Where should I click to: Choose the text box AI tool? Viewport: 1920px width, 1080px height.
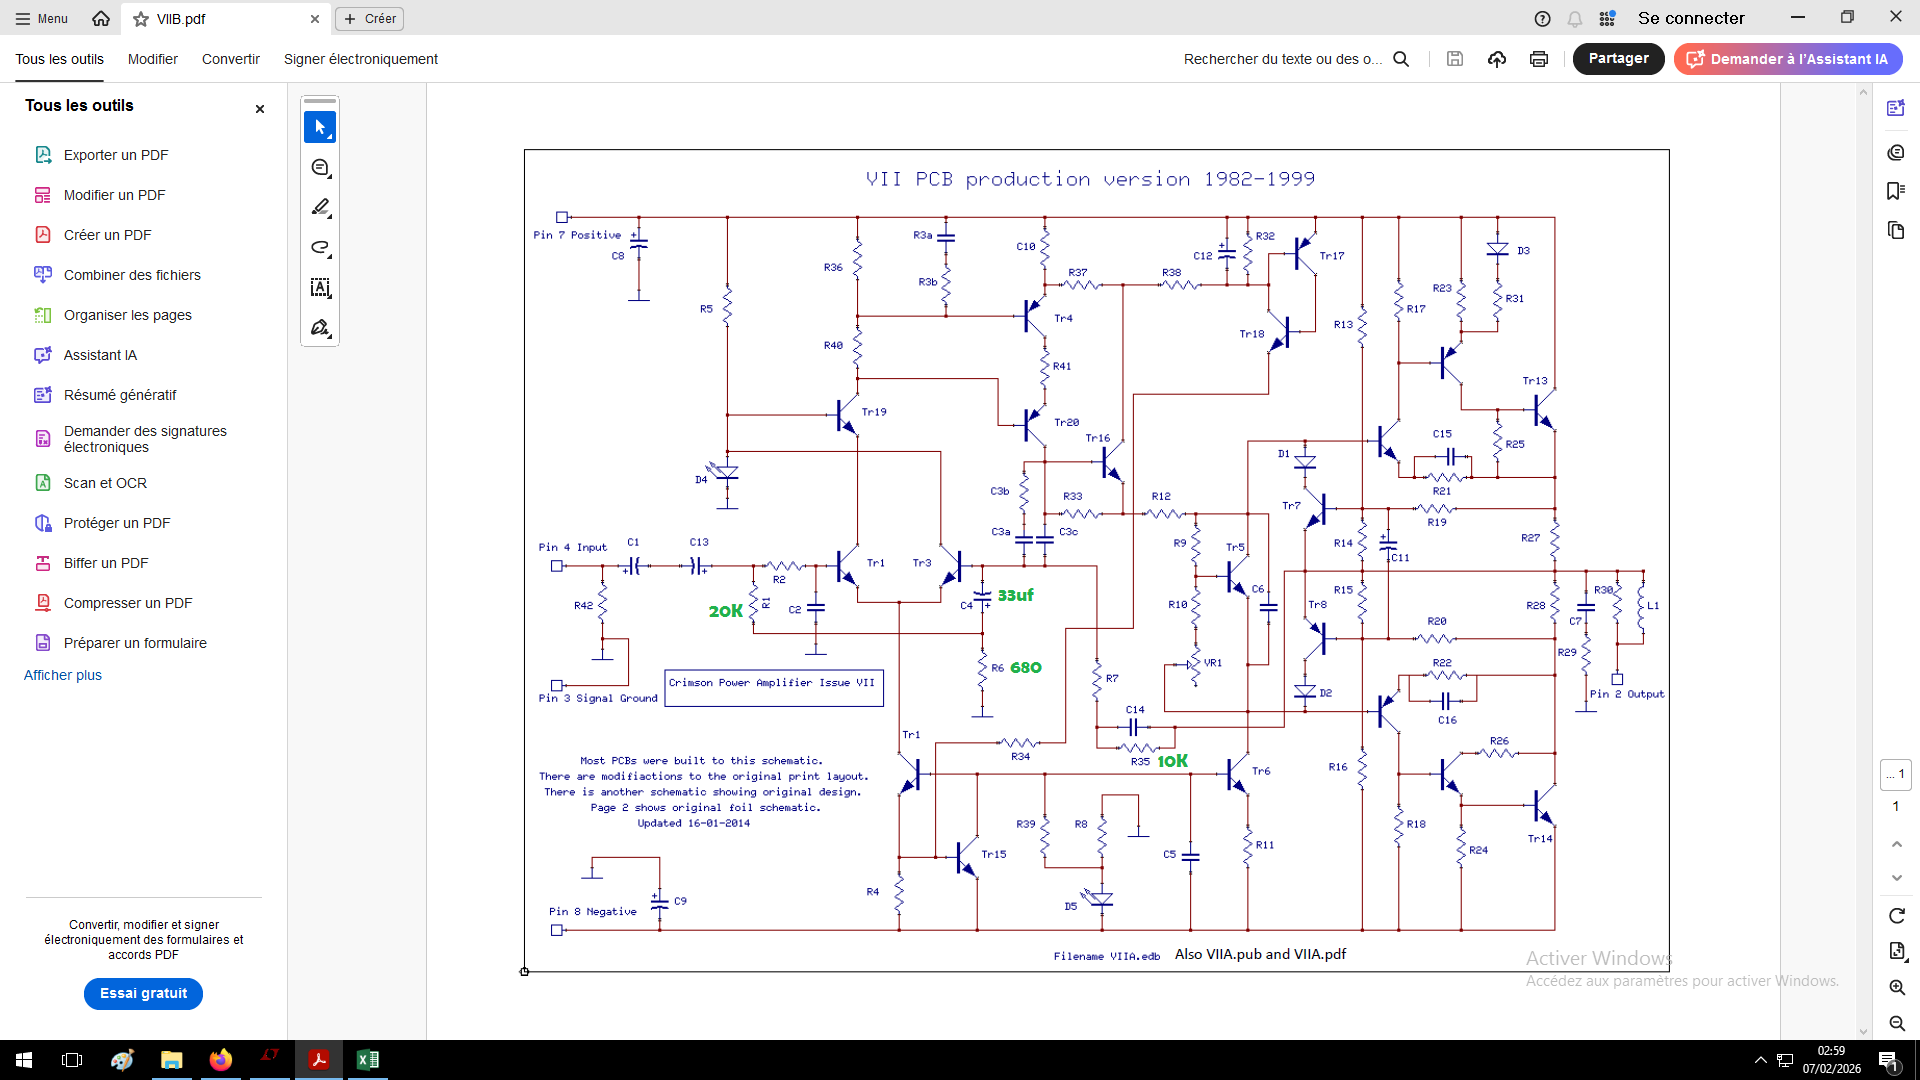coord(320,288)
